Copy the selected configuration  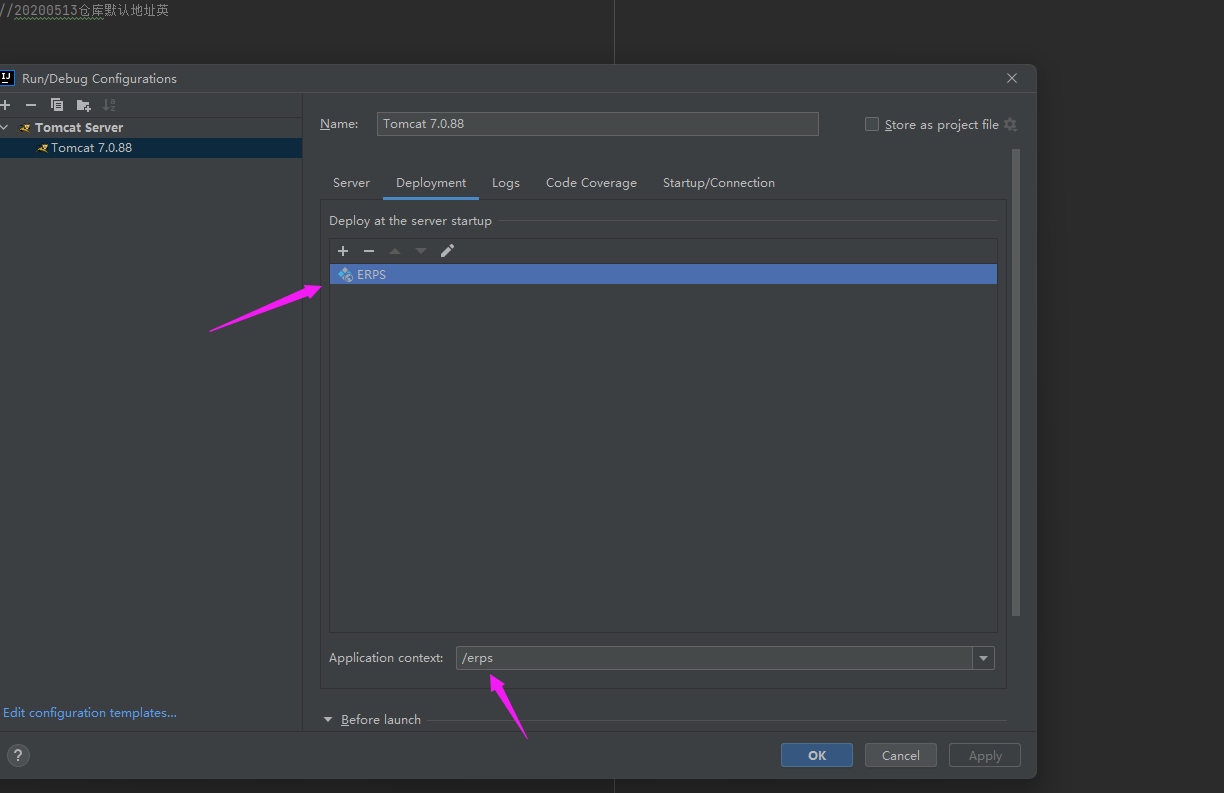point(57,105)
